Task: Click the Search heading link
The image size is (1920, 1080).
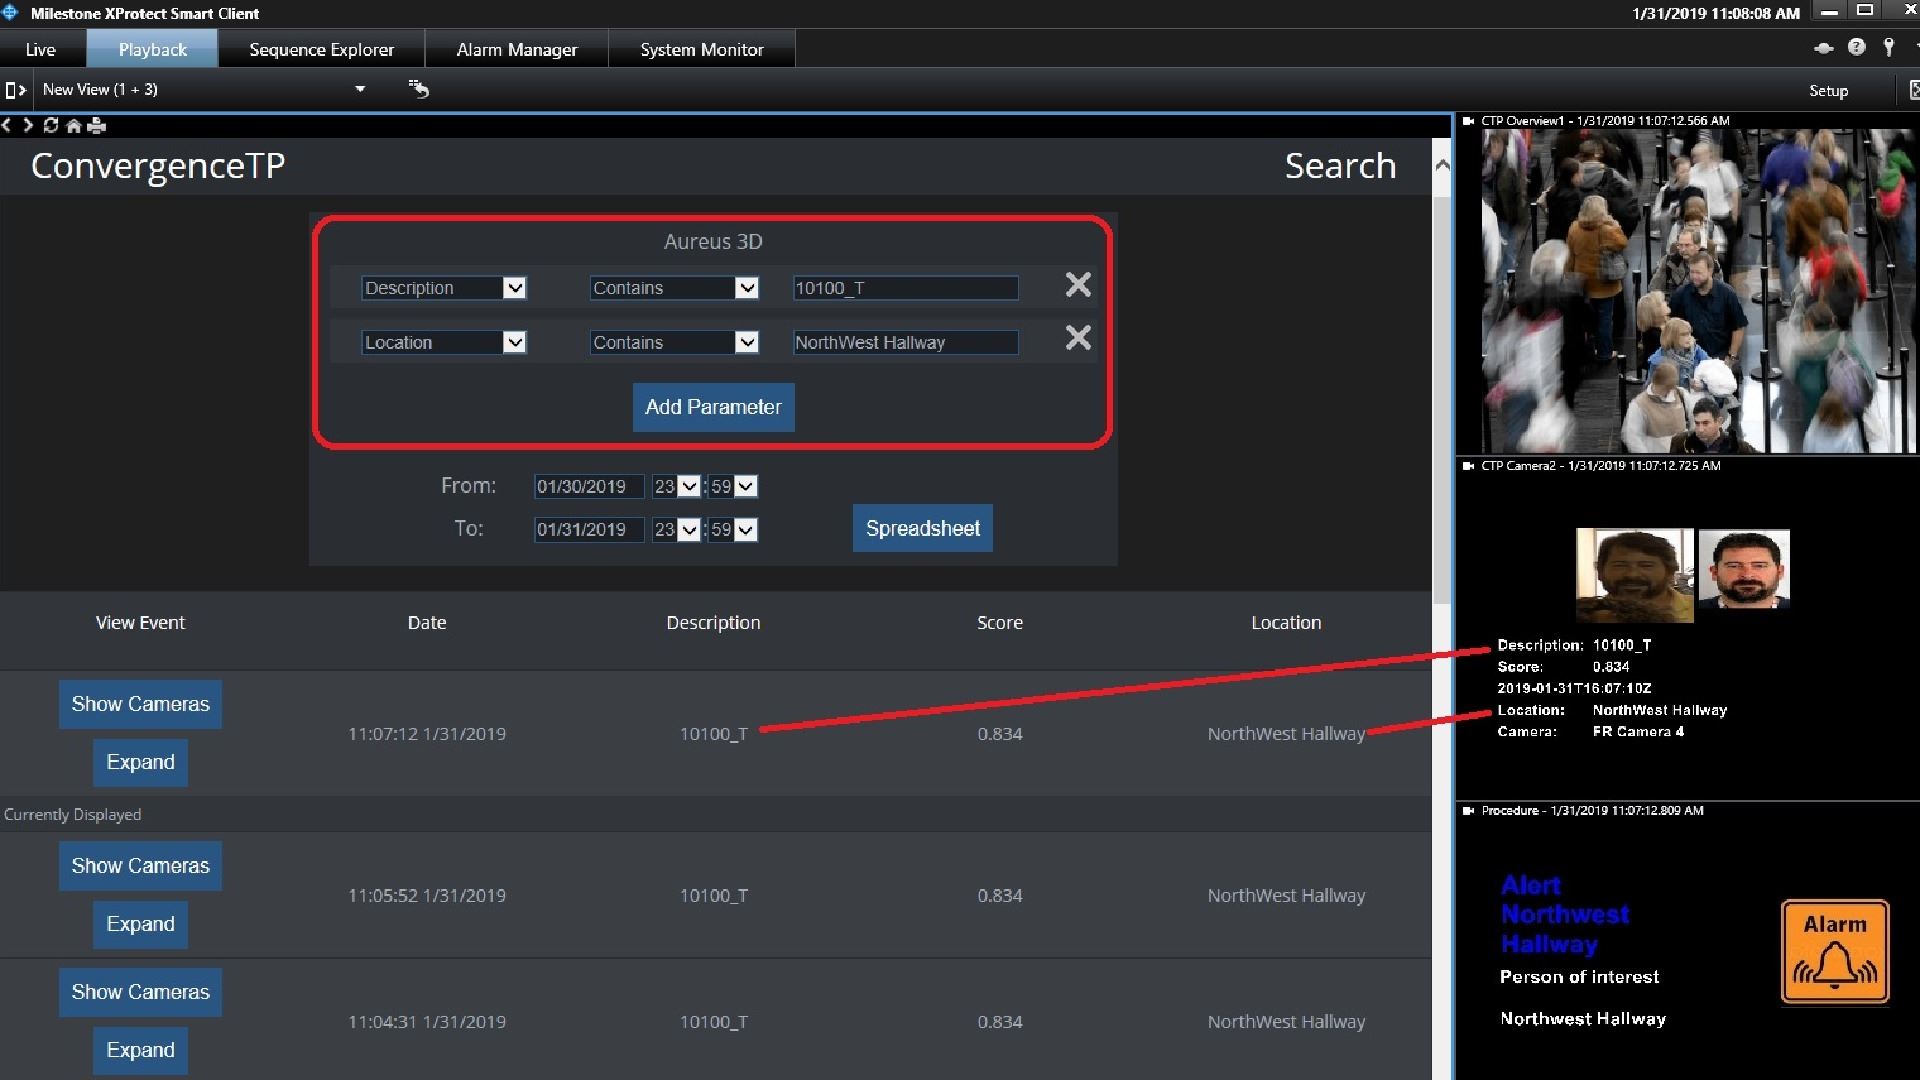Action: pyautogui.click(x=1340, y=166)
